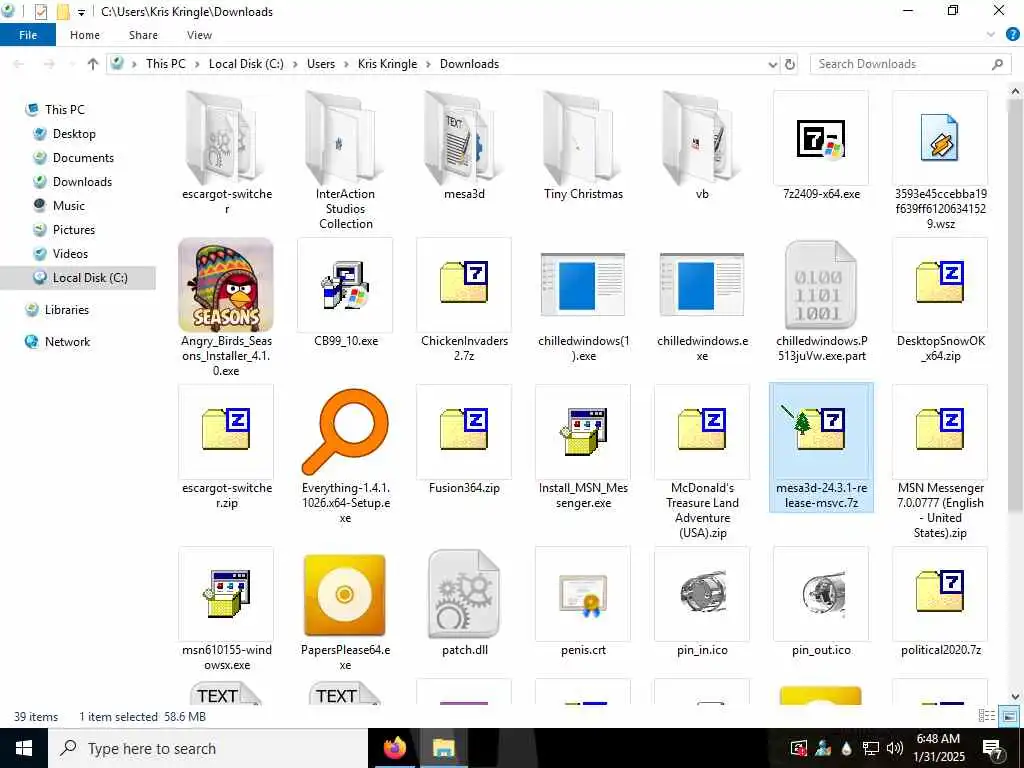Open Explorer help
The height and width of the screenshot is (768, 1024).
pyautogui.click(x=1012, y=35)
